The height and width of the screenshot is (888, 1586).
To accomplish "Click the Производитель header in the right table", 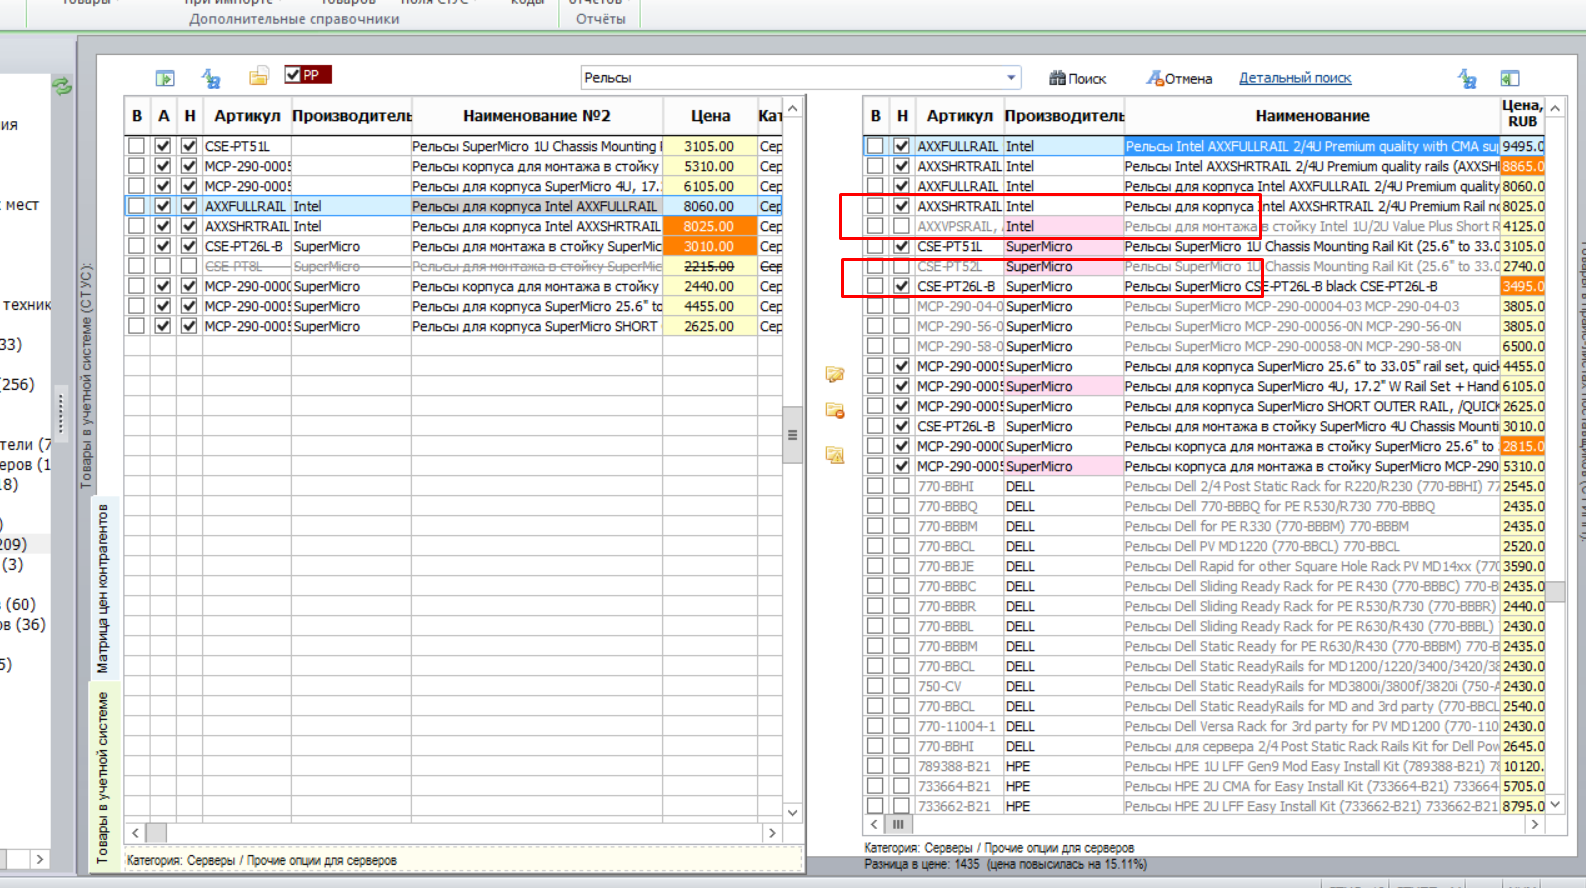I will click(x=1064, y=116).
